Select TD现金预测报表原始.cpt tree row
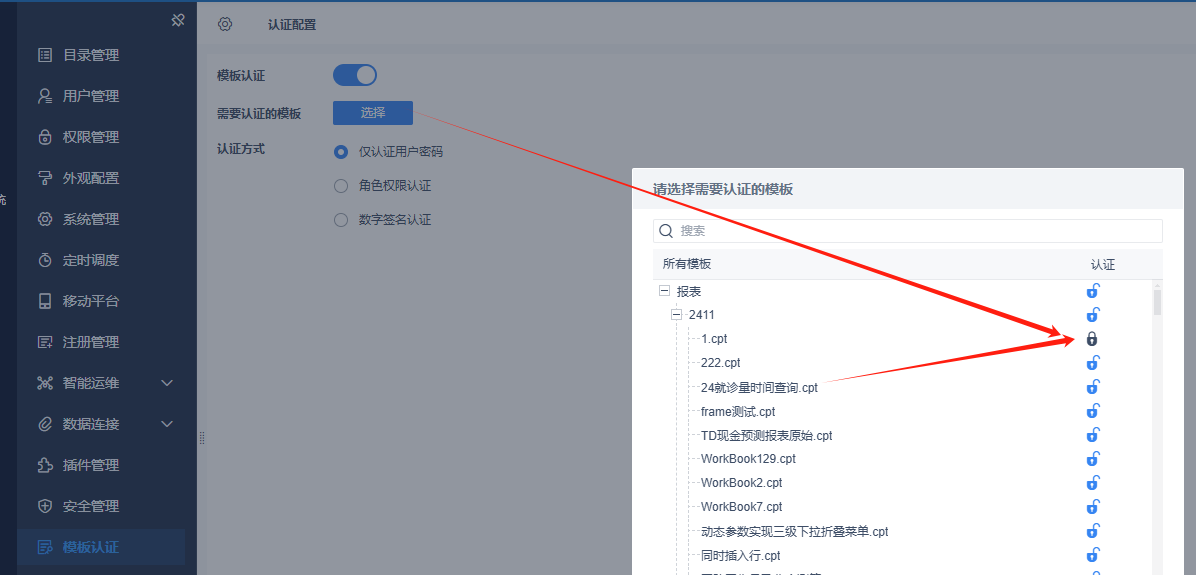 tap(767, 435)
